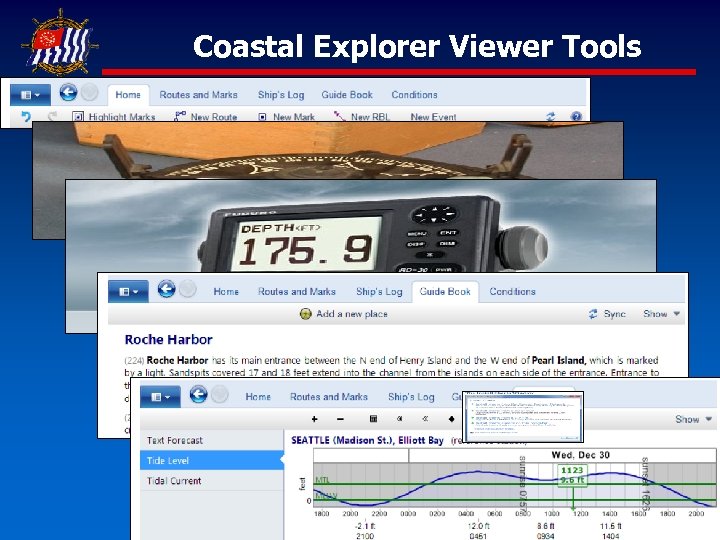
Task: Open Ship's Log in Guide Book window
Action: tap(379, 292)
